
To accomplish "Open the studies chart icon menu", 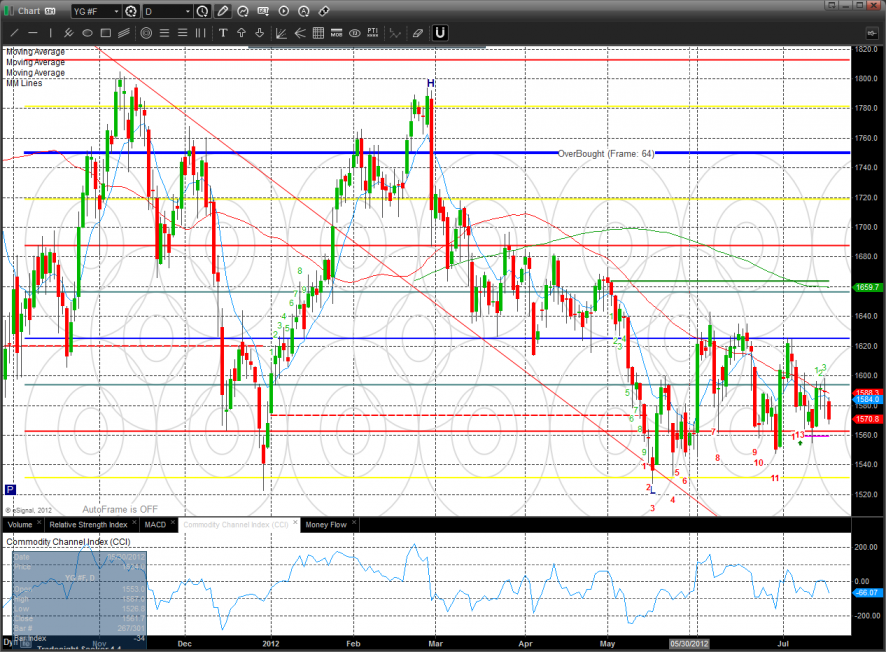I will (x=243, y=11).
